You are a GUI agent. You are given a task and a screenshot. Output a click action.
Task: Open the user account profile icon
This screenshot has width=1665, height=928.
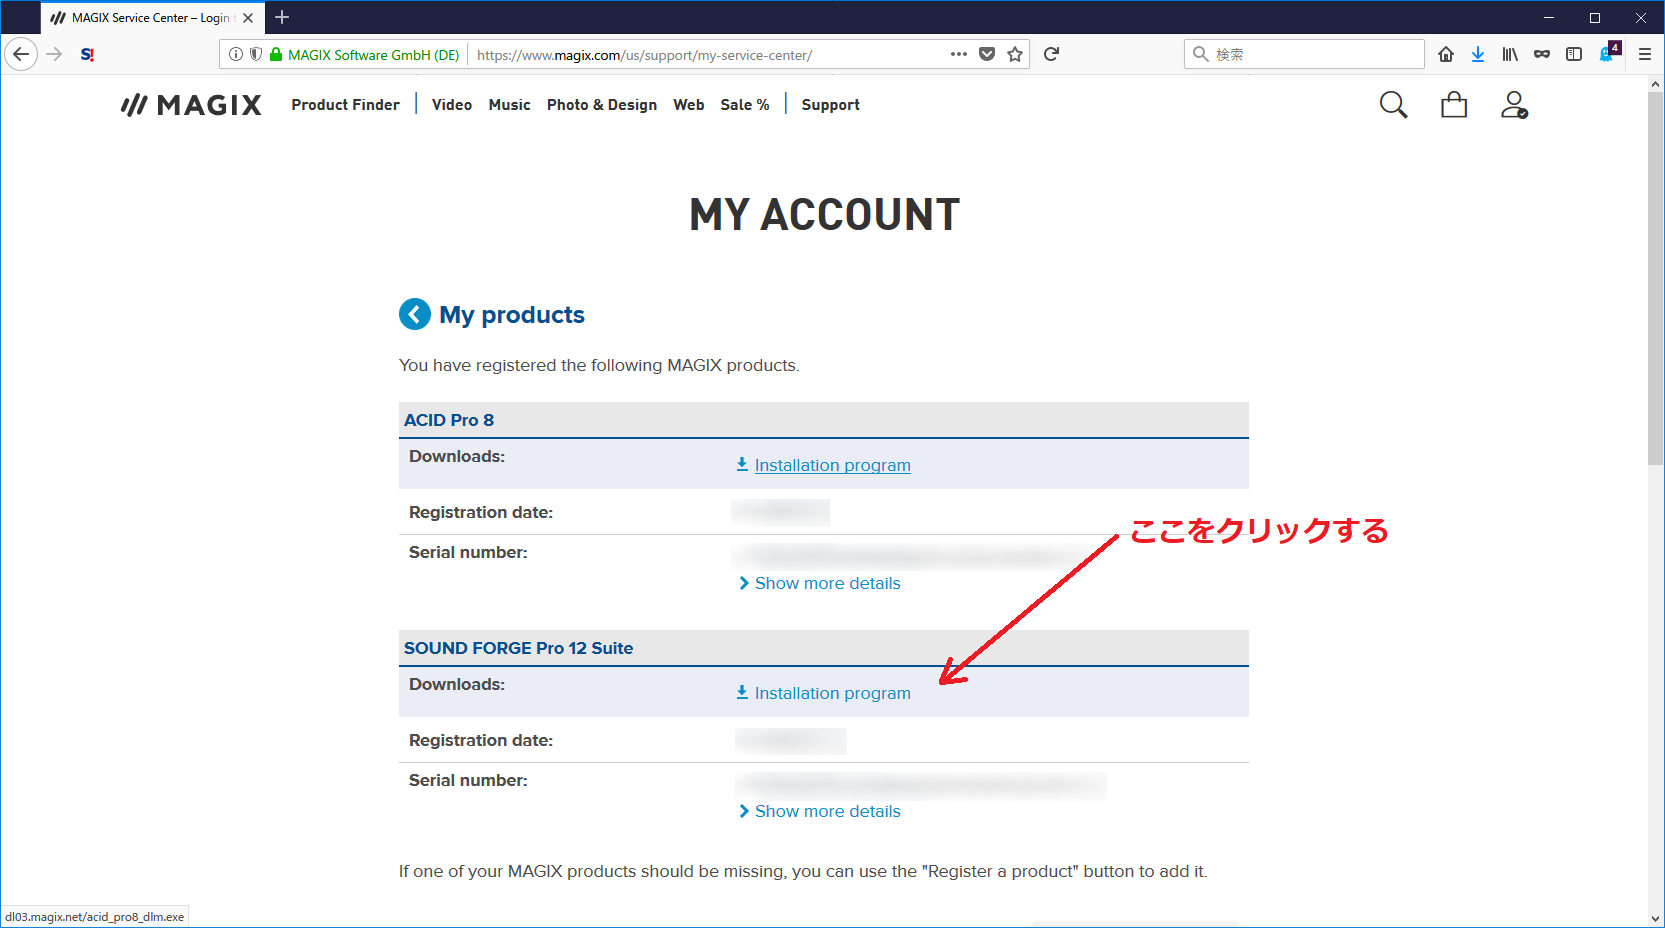[1514, 105]
